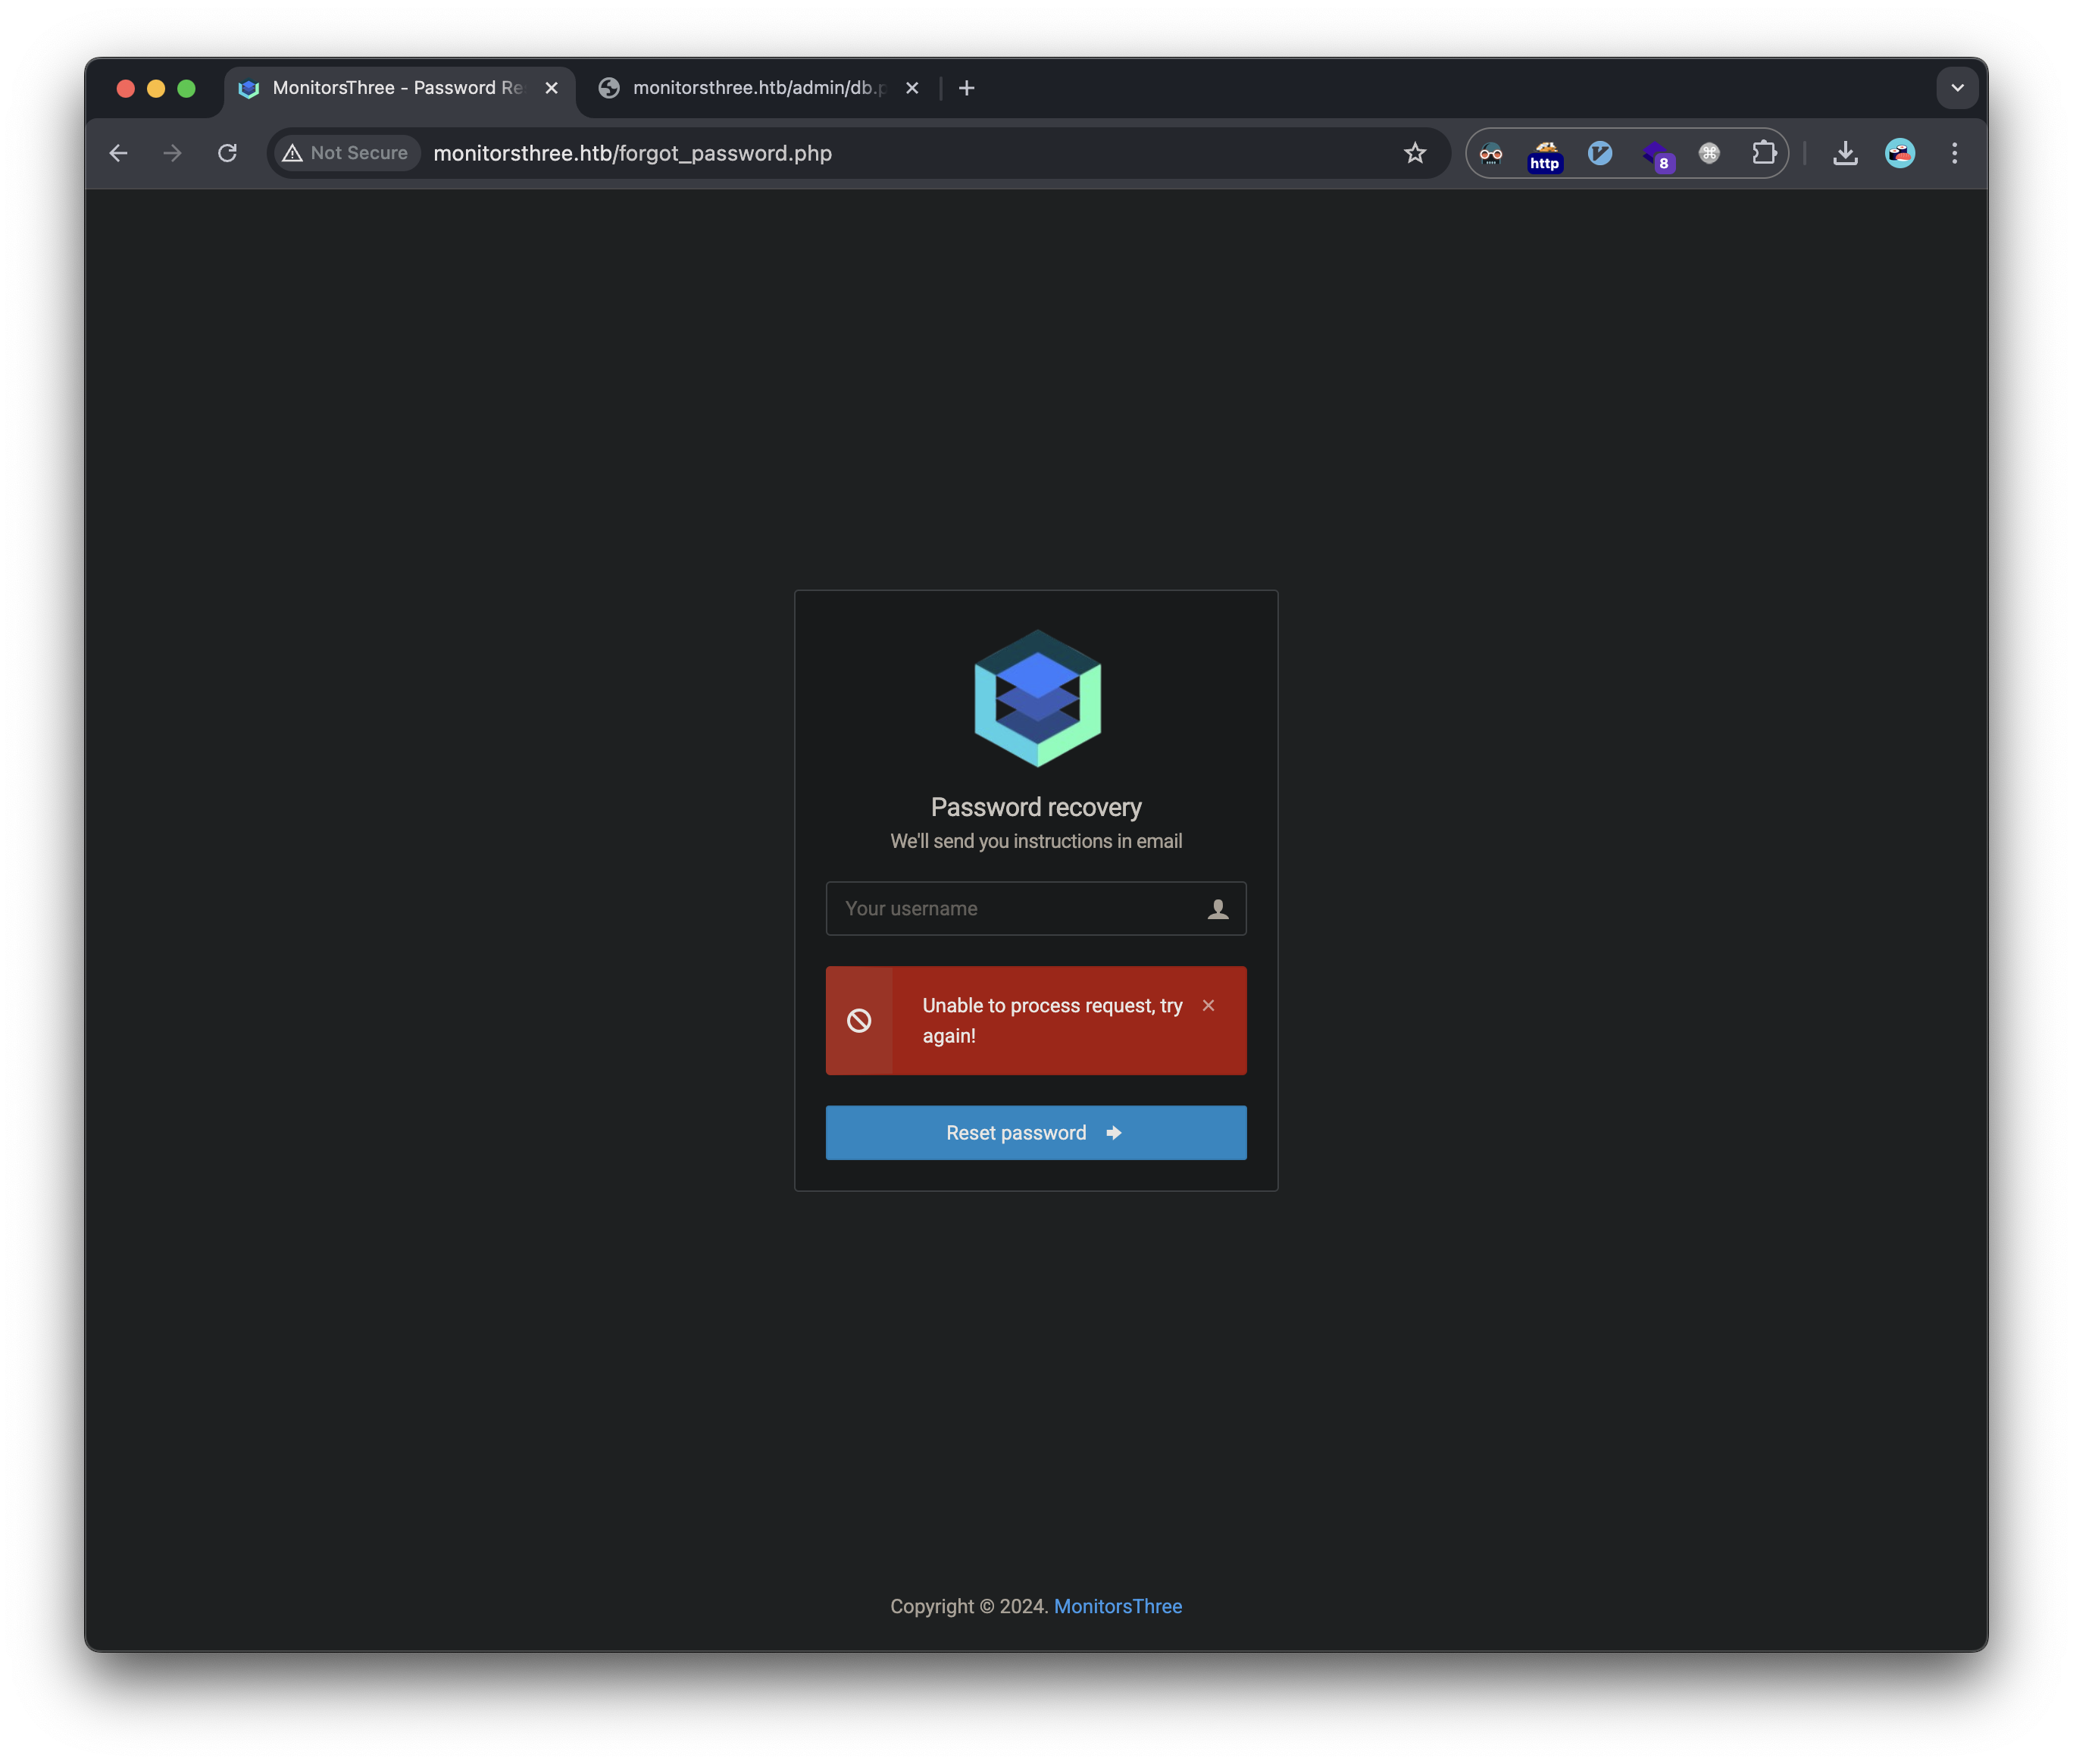Open the downloads icon
This screenshot has width=2073, height=1764.
[x=1845, y=153]
